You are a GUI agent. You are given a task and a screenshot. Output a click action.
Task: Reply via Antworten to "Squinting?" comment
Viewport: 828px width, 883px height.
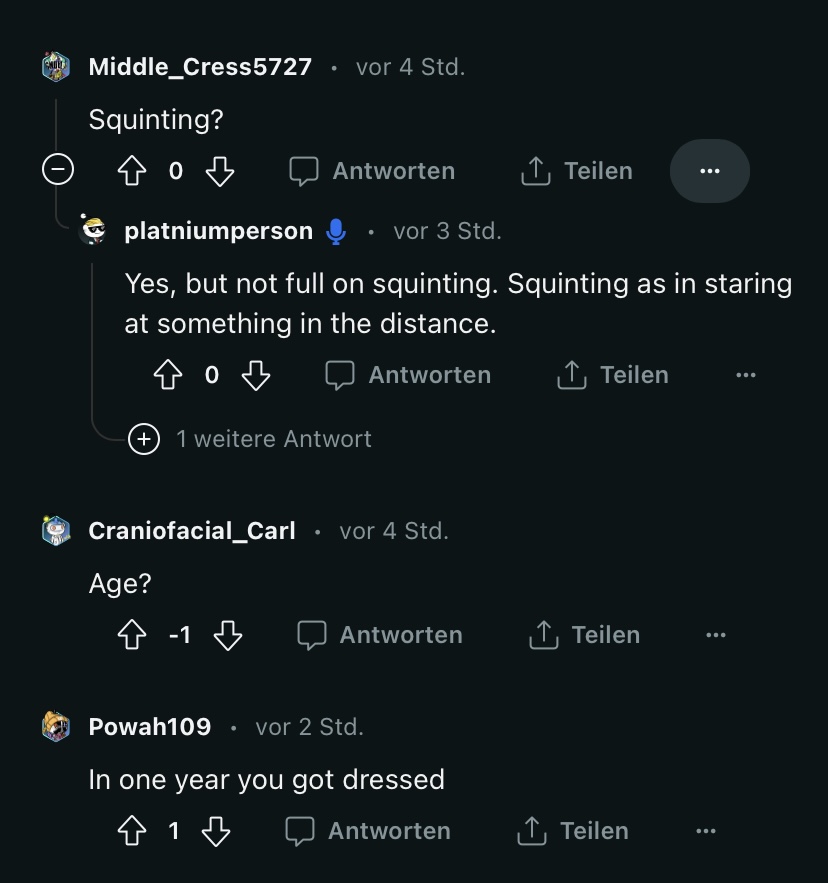tap(372, 171)
